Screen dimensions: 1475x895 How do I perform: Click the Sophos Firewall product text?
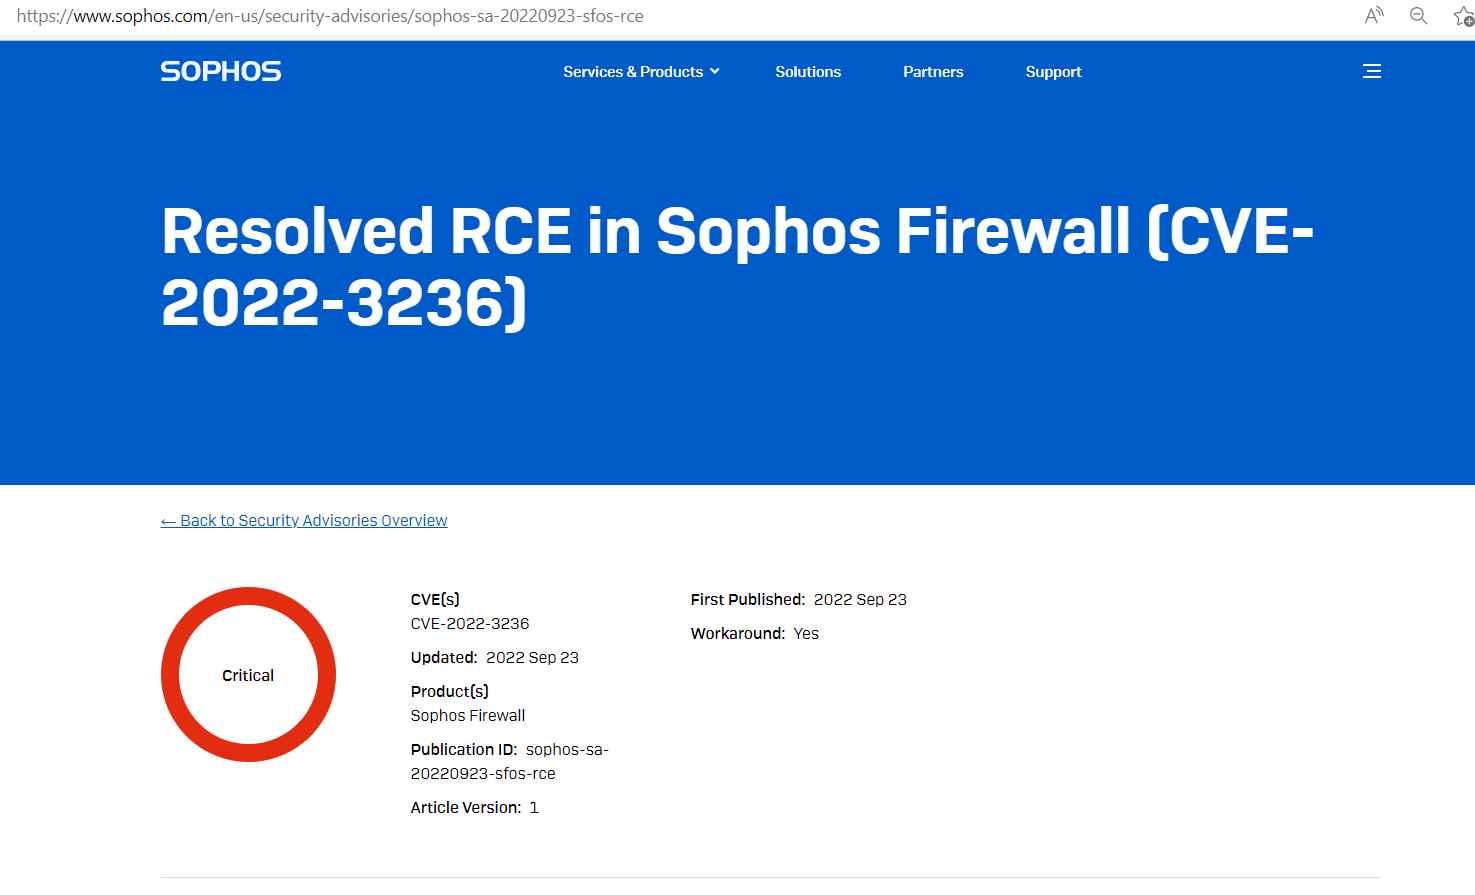(x=468, y=716)
